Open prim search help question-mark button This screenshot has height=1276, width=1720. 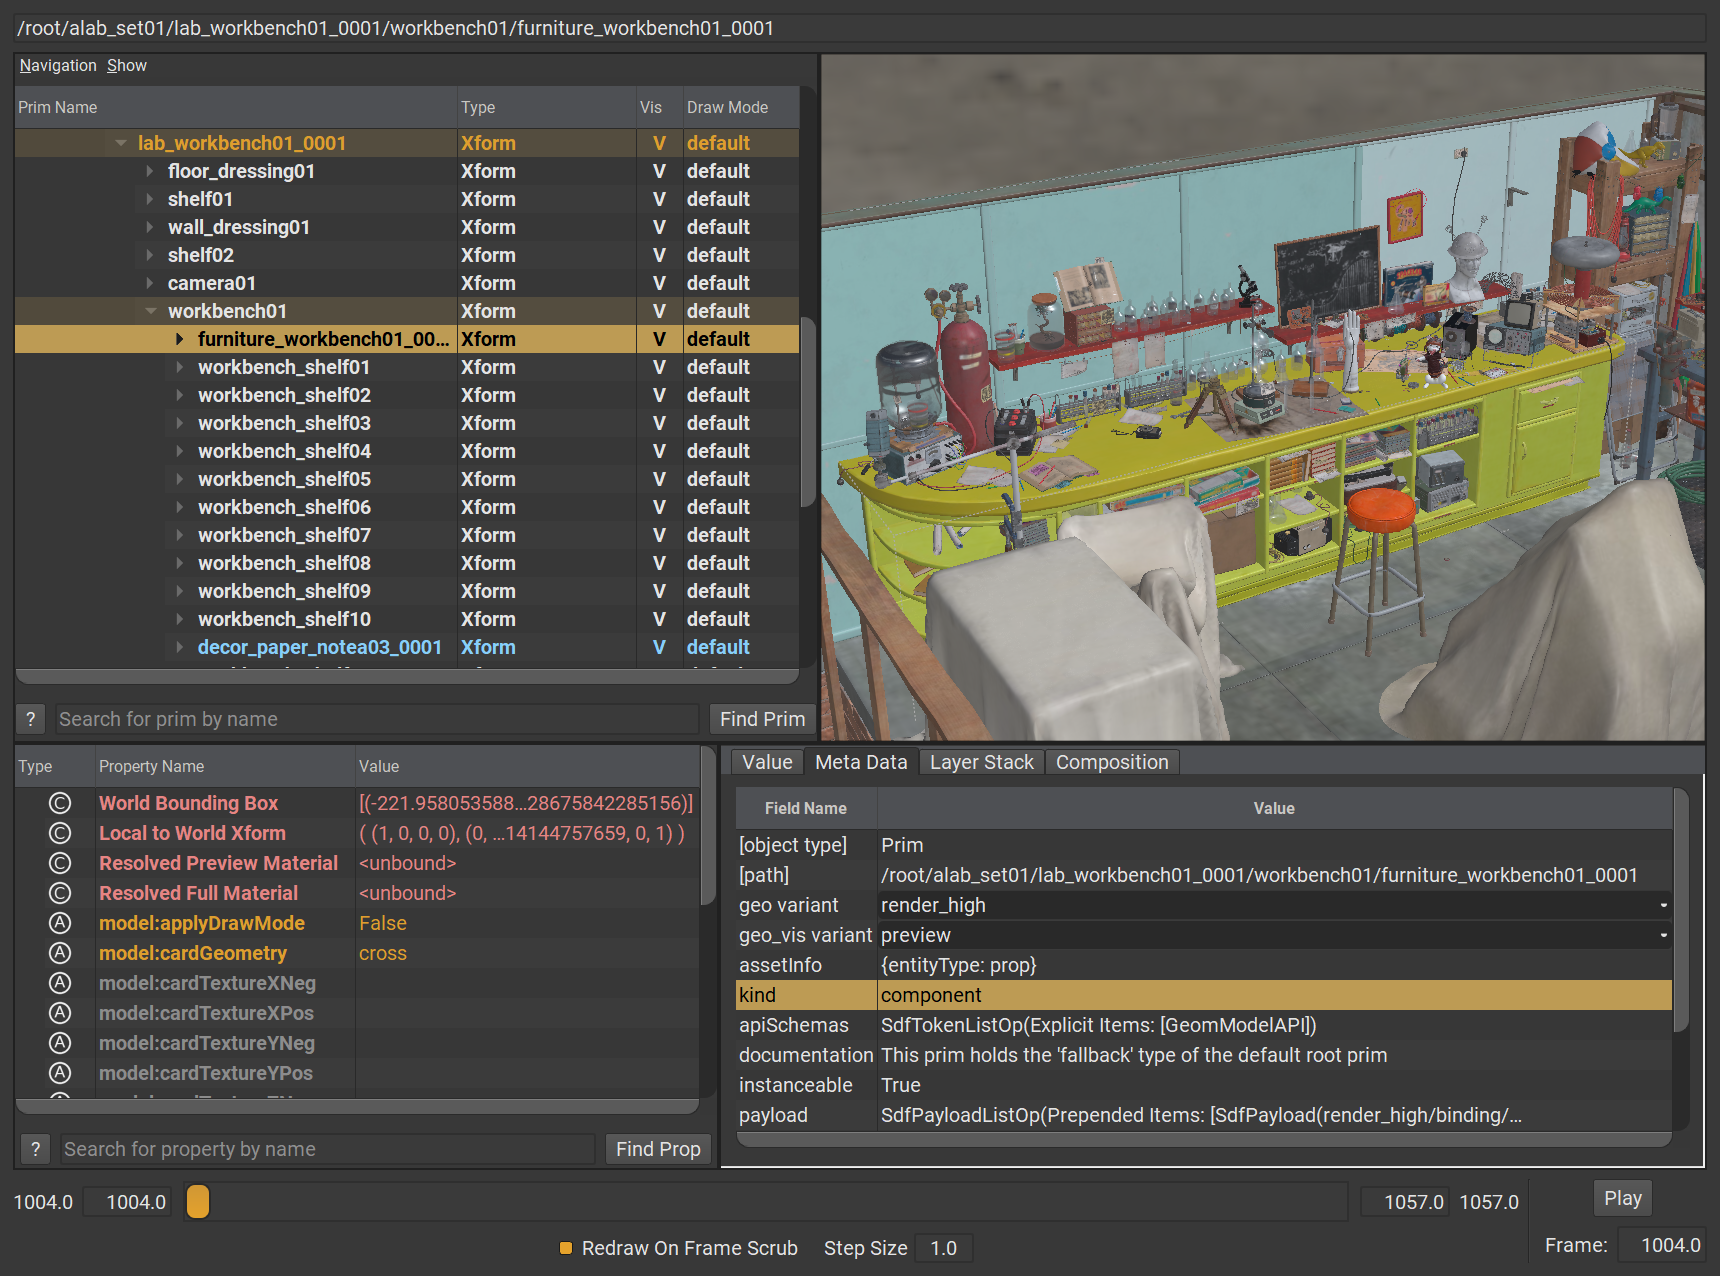point(31,719)
